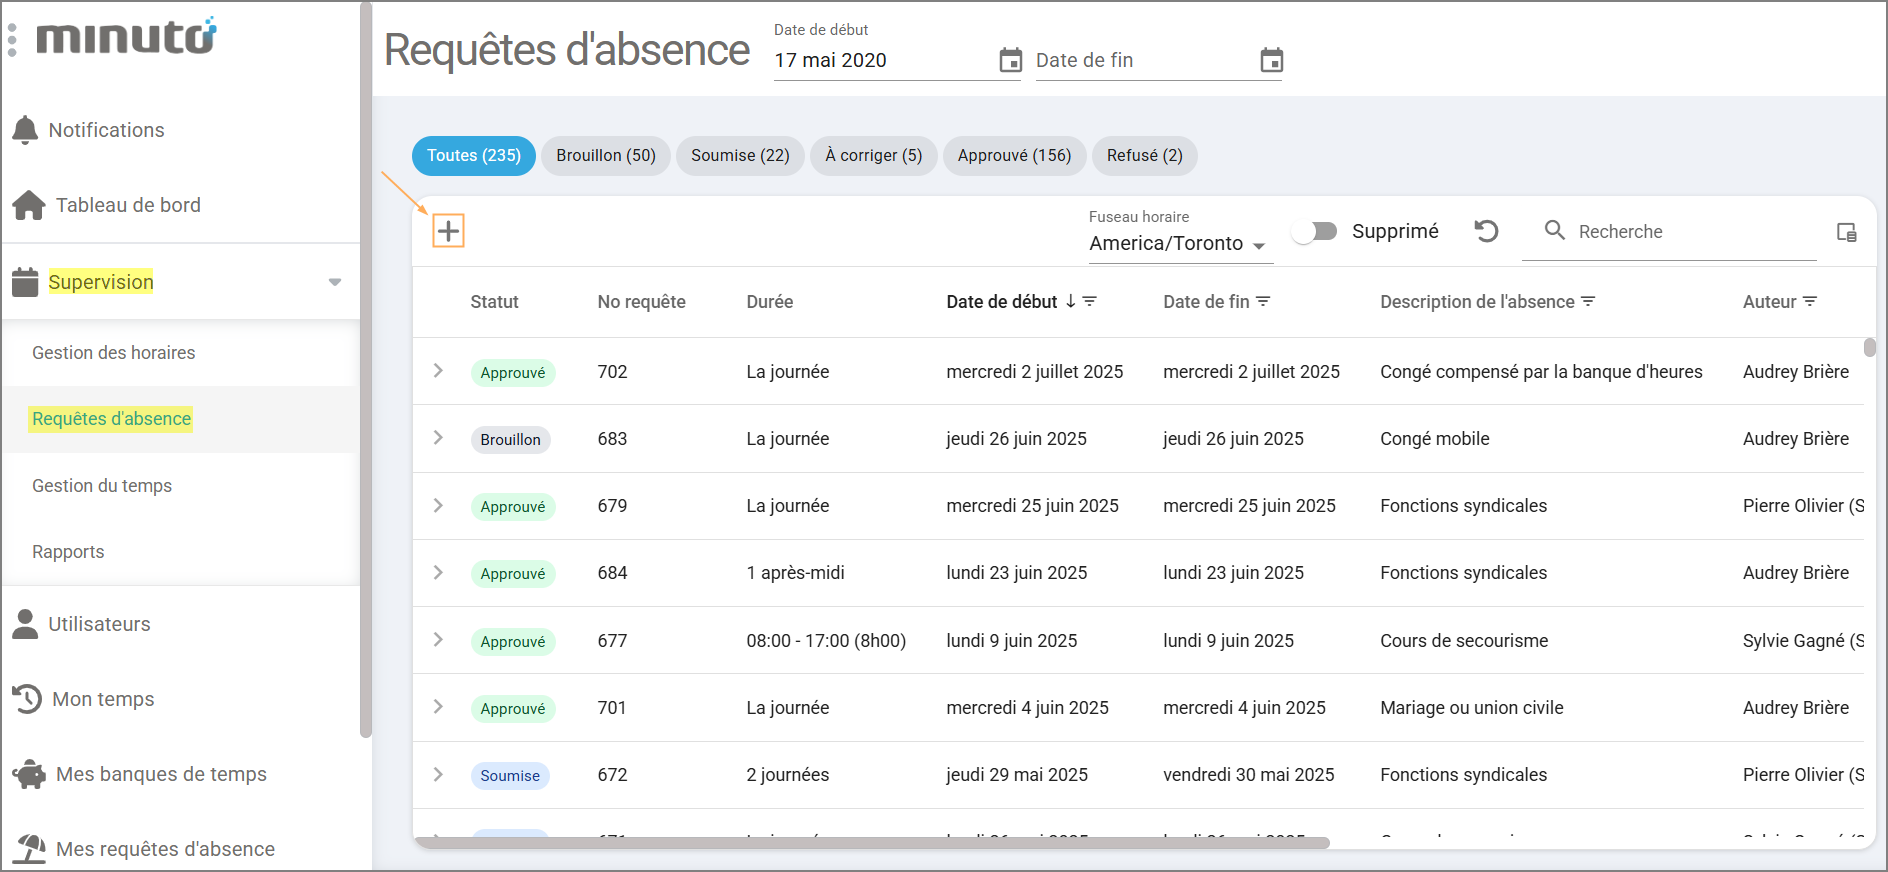
Task: Click the Statut column header
Action: pyautogui.click(x=494, y=302)
